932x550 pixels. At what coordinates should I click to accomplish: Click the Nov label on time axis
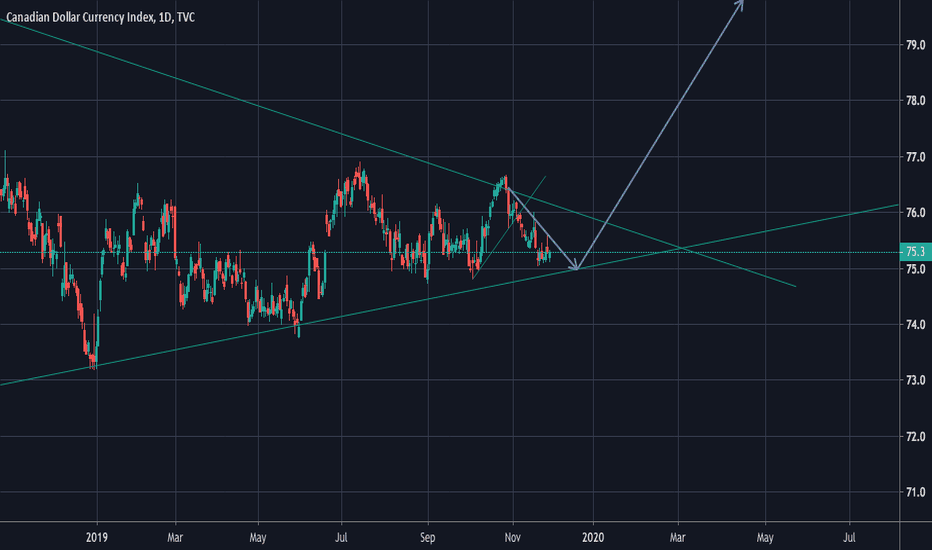[512, 538]
